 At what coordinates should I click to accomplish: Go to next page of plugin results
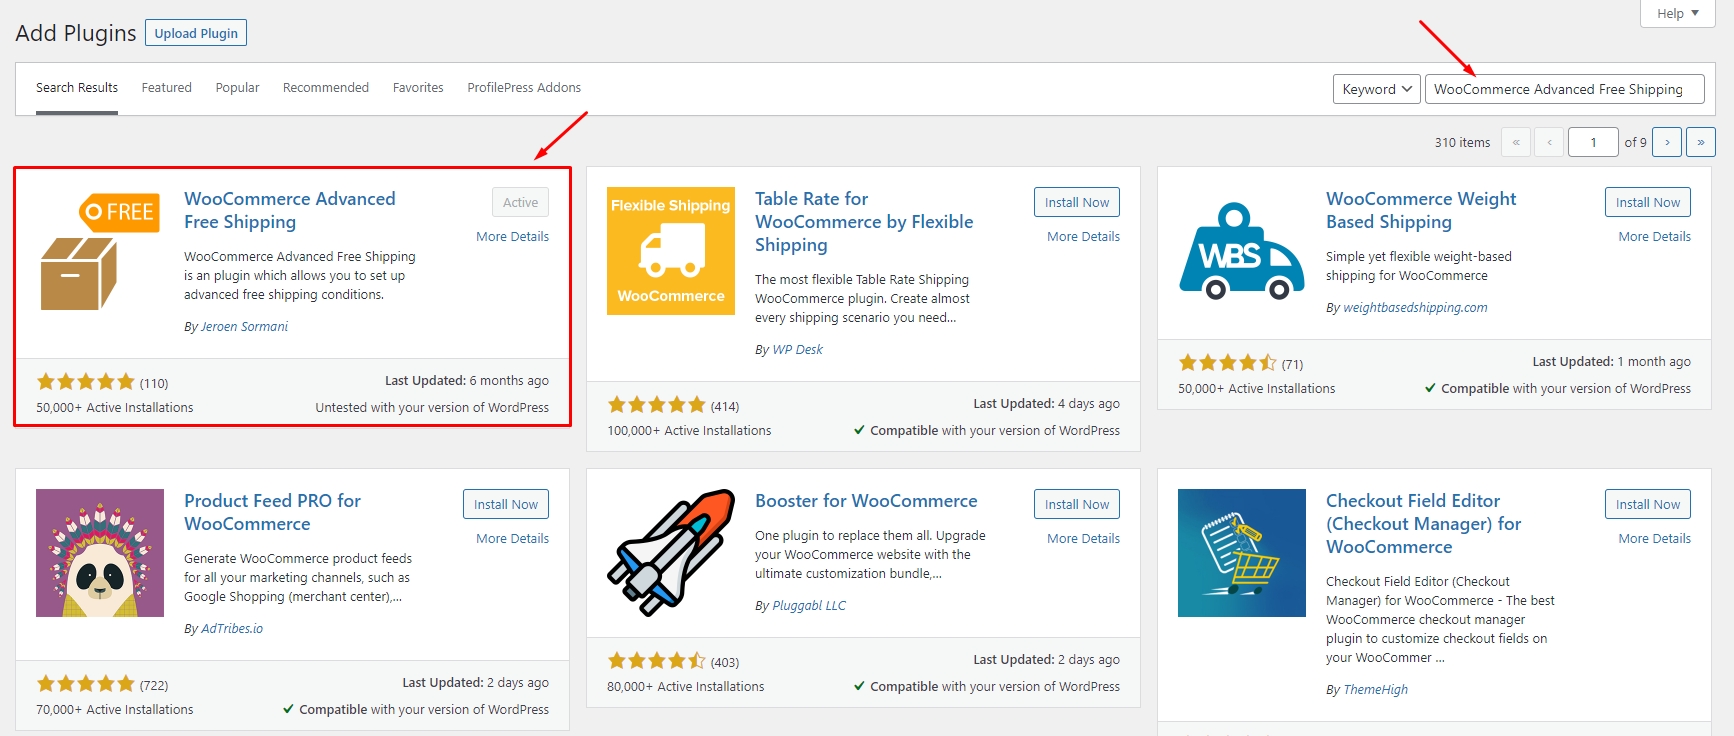[x=1666, y=142]
